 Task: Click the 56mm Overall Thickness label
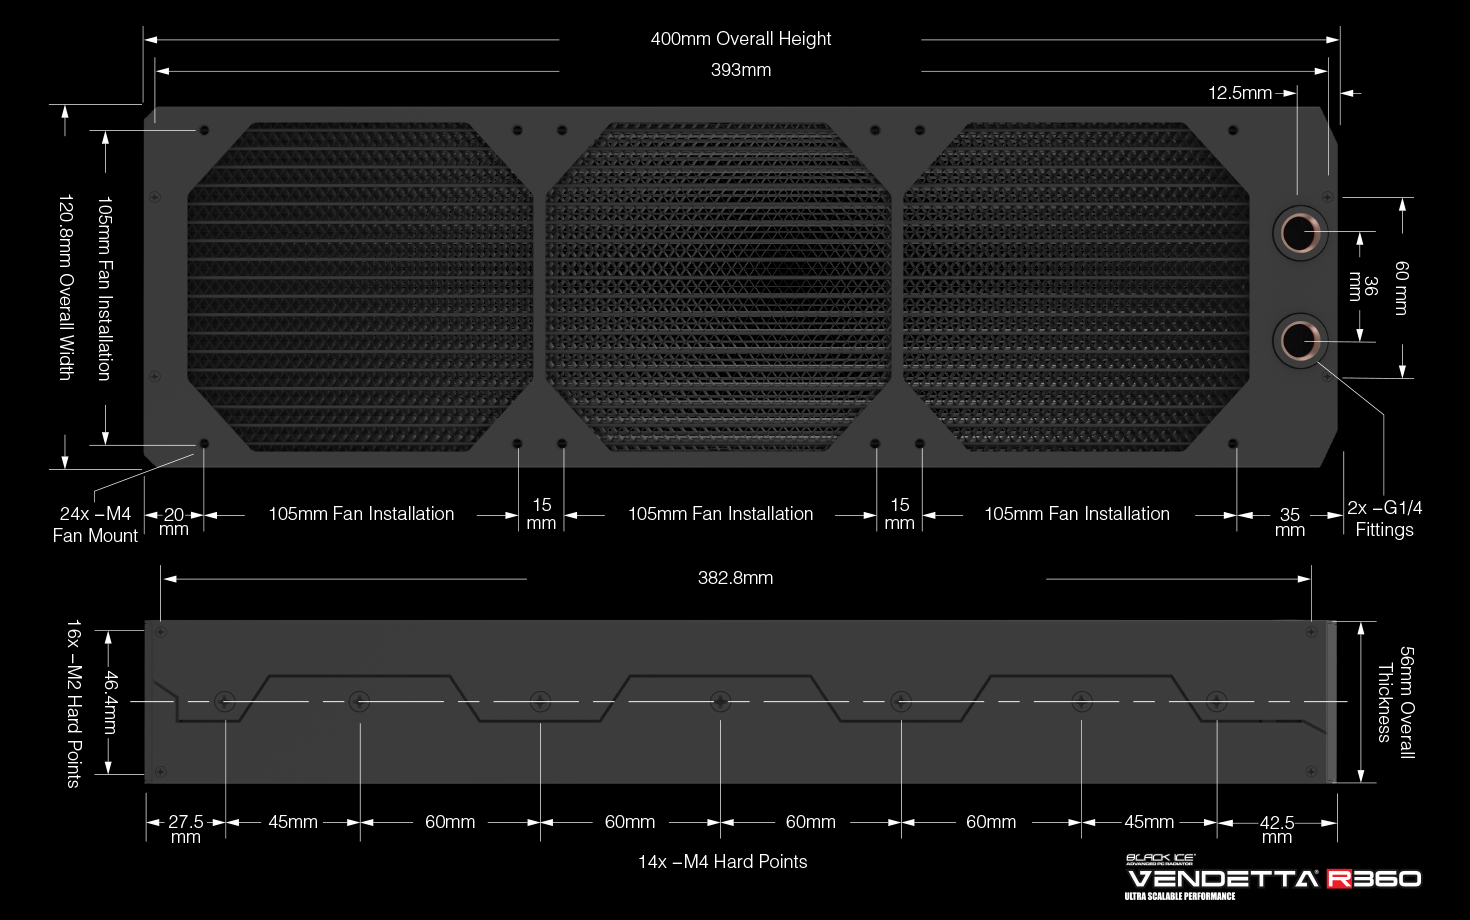click(1396, 702)
